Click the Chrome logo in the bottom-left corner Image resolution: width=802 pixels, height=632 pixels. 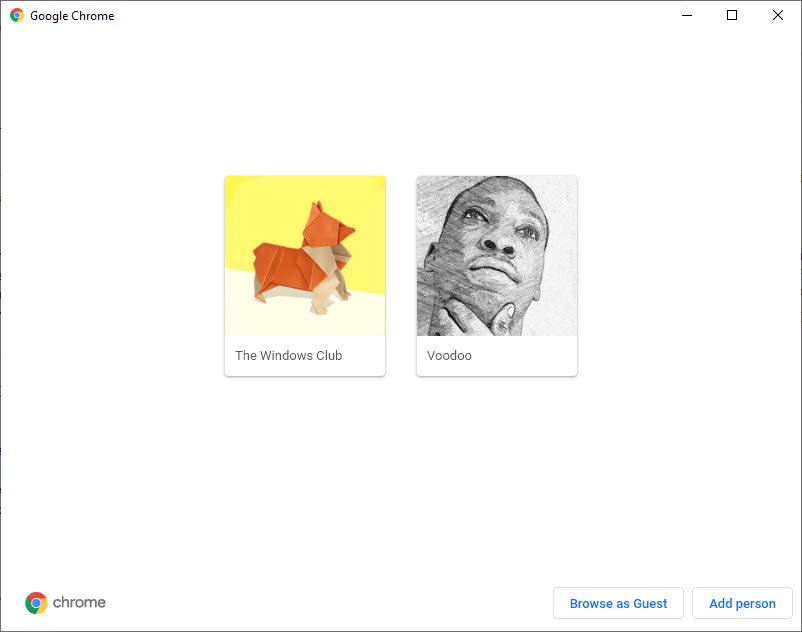click(36, 602)
